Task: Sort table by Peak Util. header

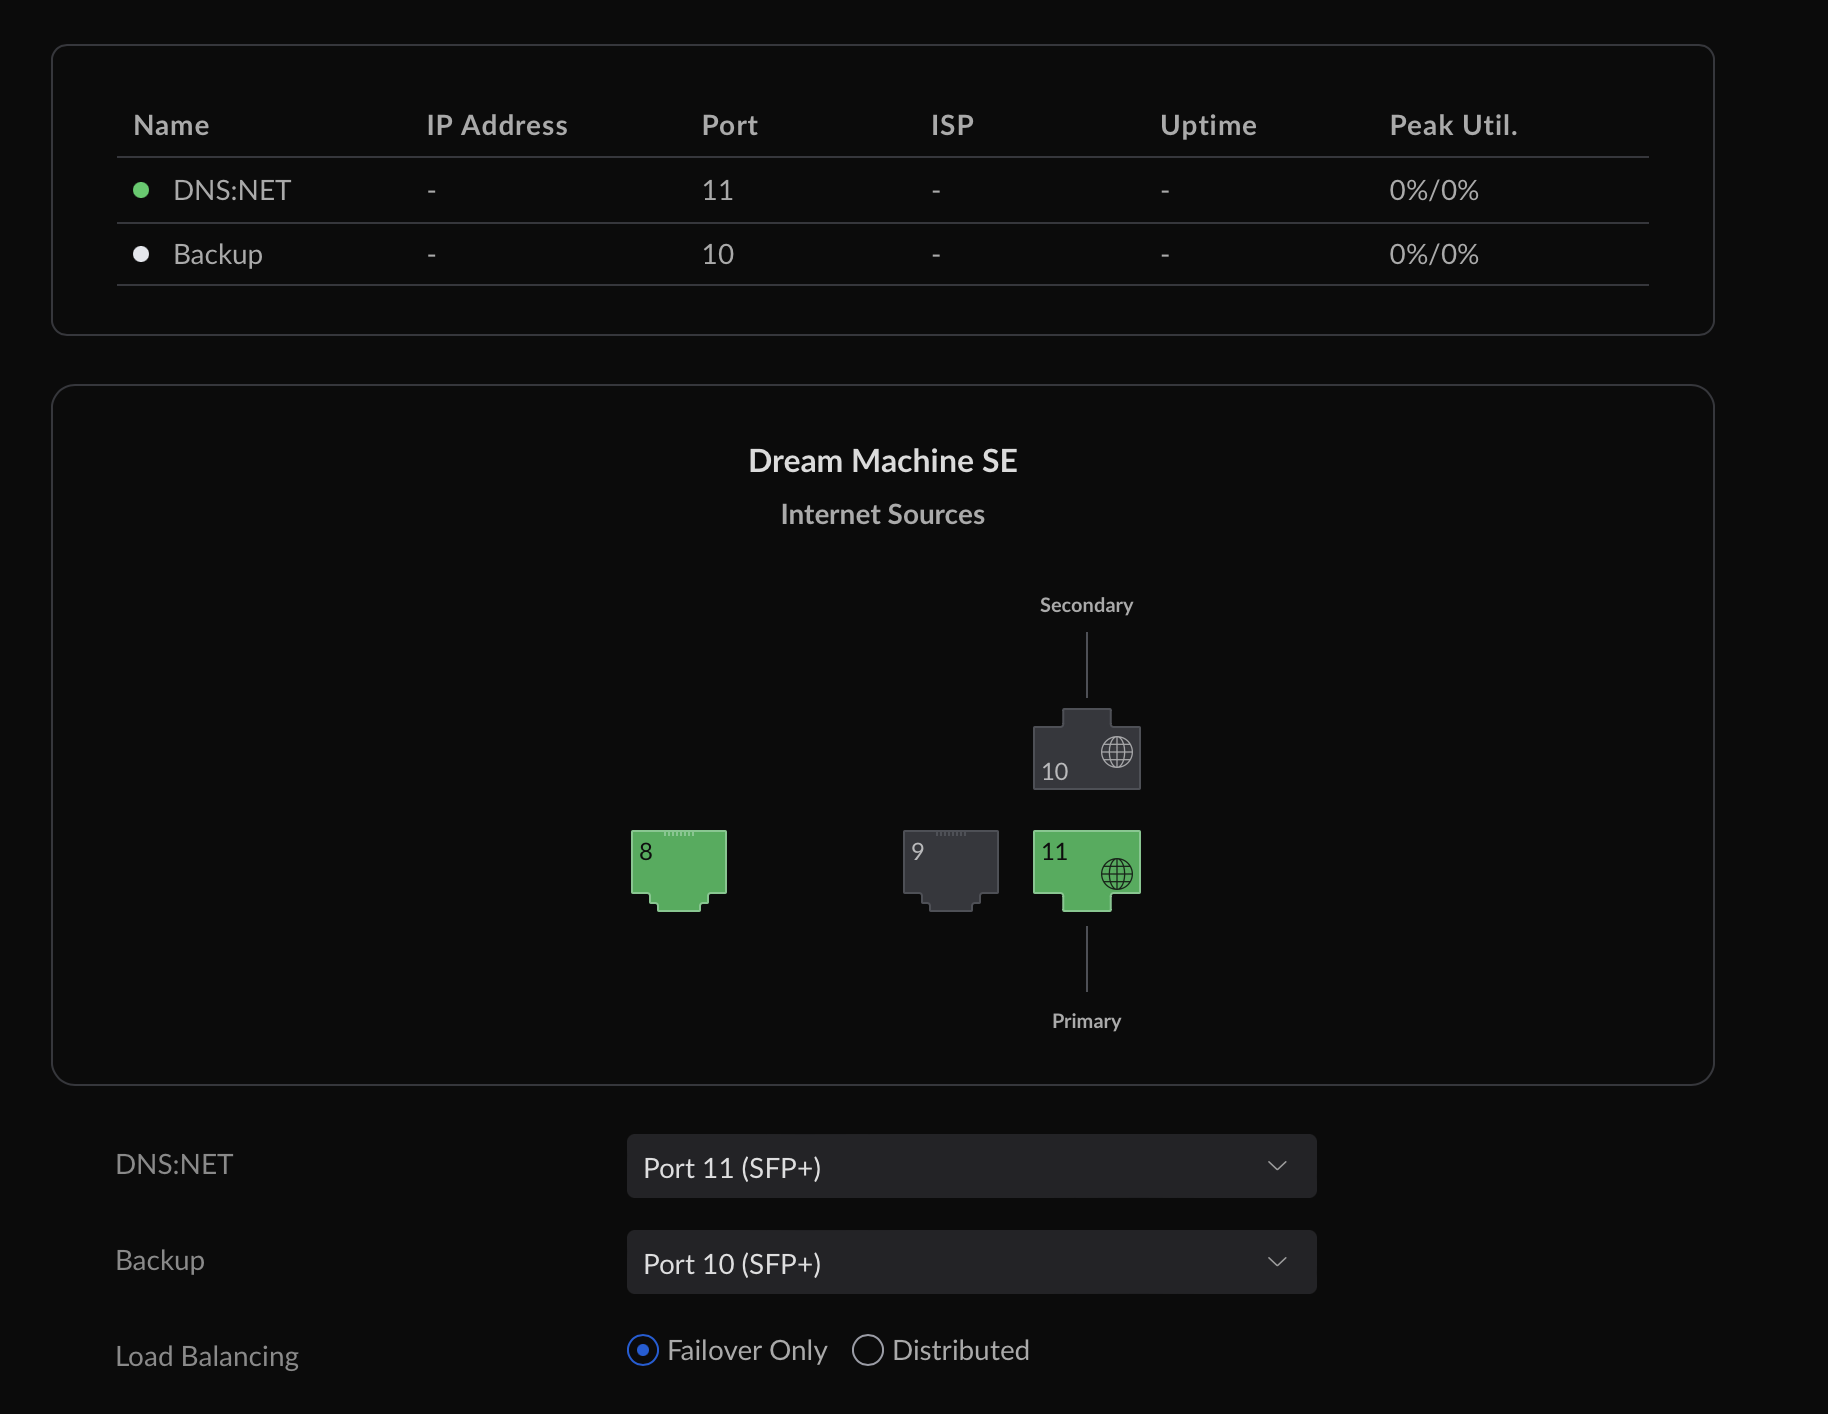Action: (x=1454, y=125)
